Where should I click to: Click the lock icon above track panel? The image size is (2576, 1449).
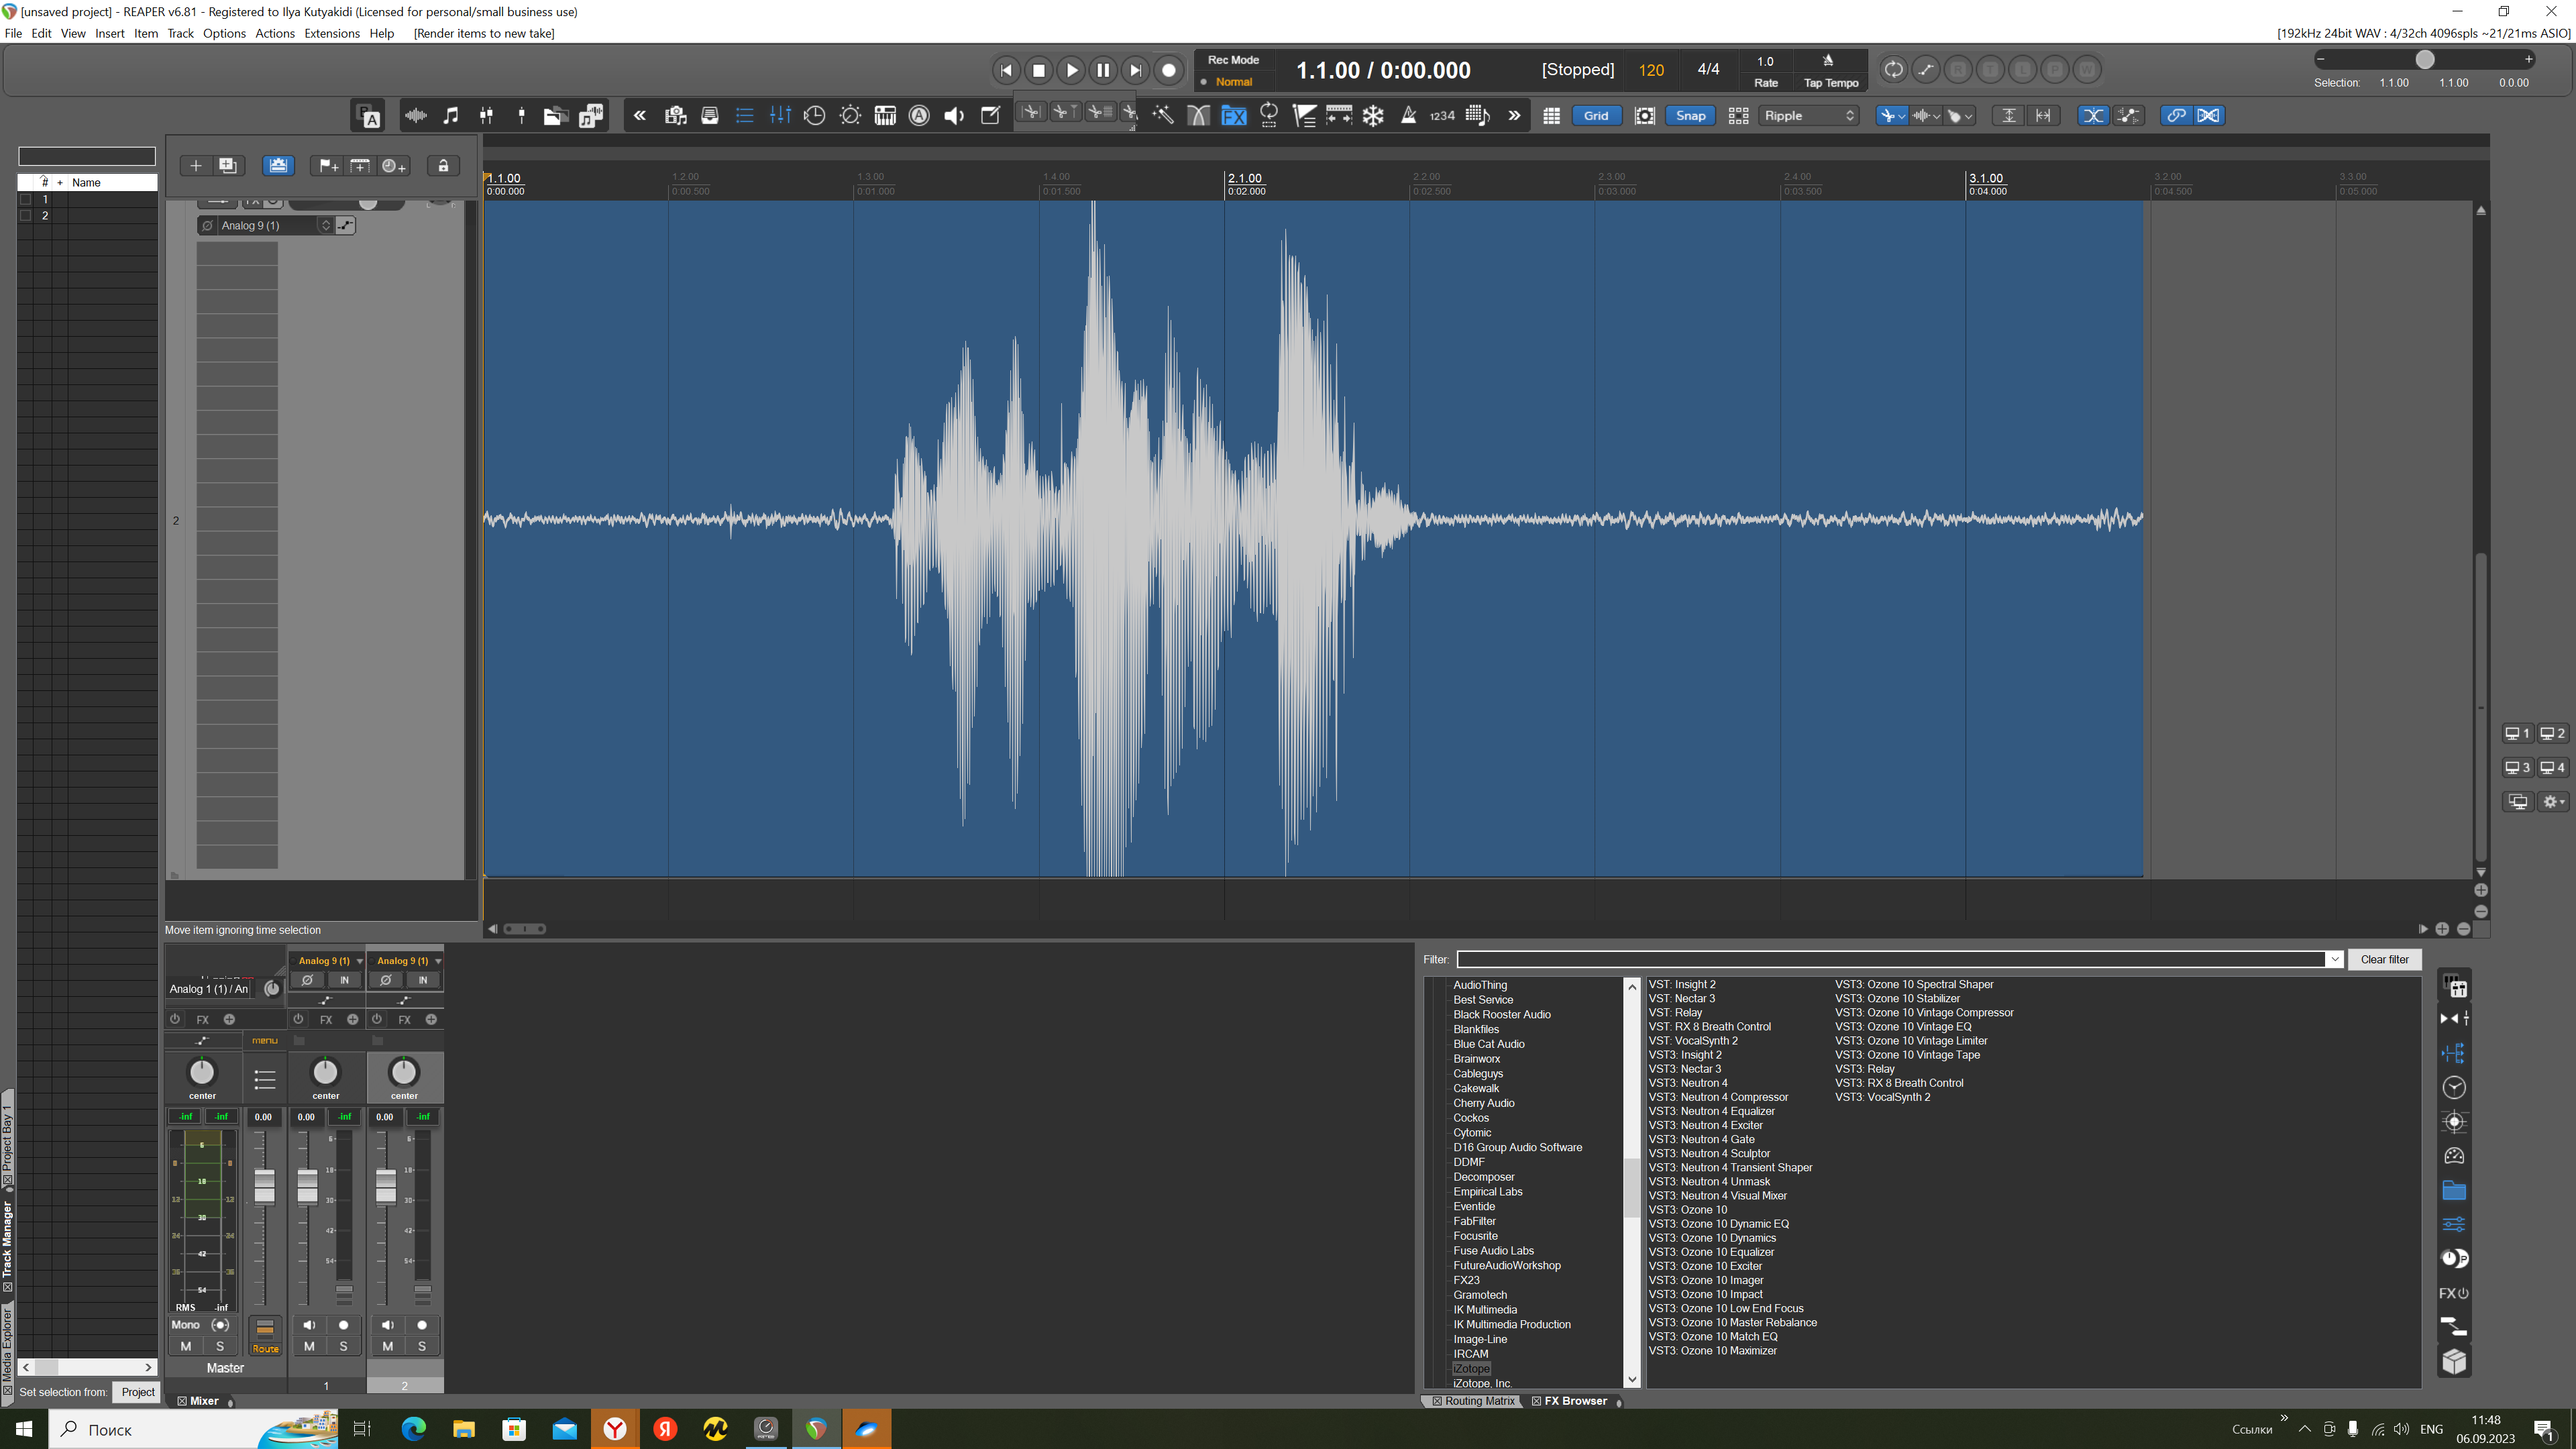[443, 166]
